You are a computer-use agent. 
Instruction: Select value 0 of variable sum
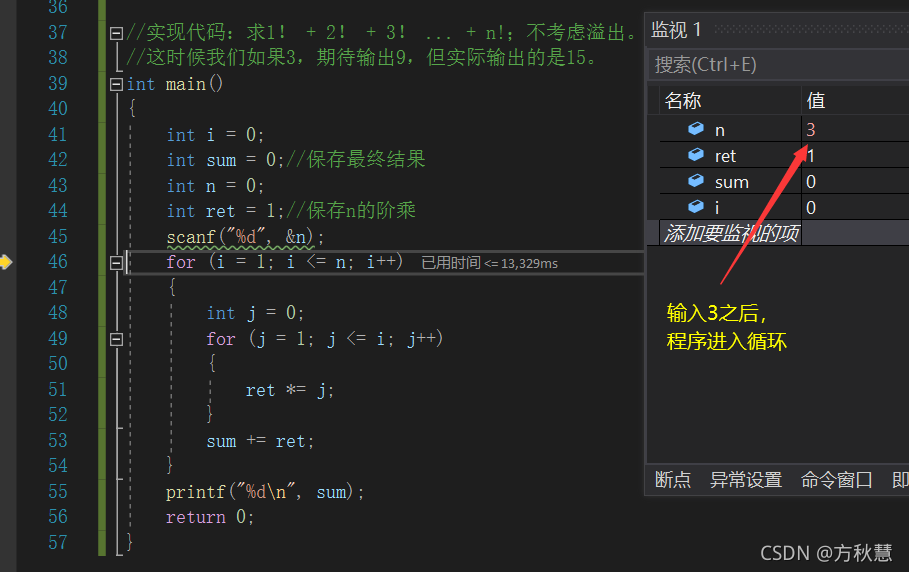810,182
